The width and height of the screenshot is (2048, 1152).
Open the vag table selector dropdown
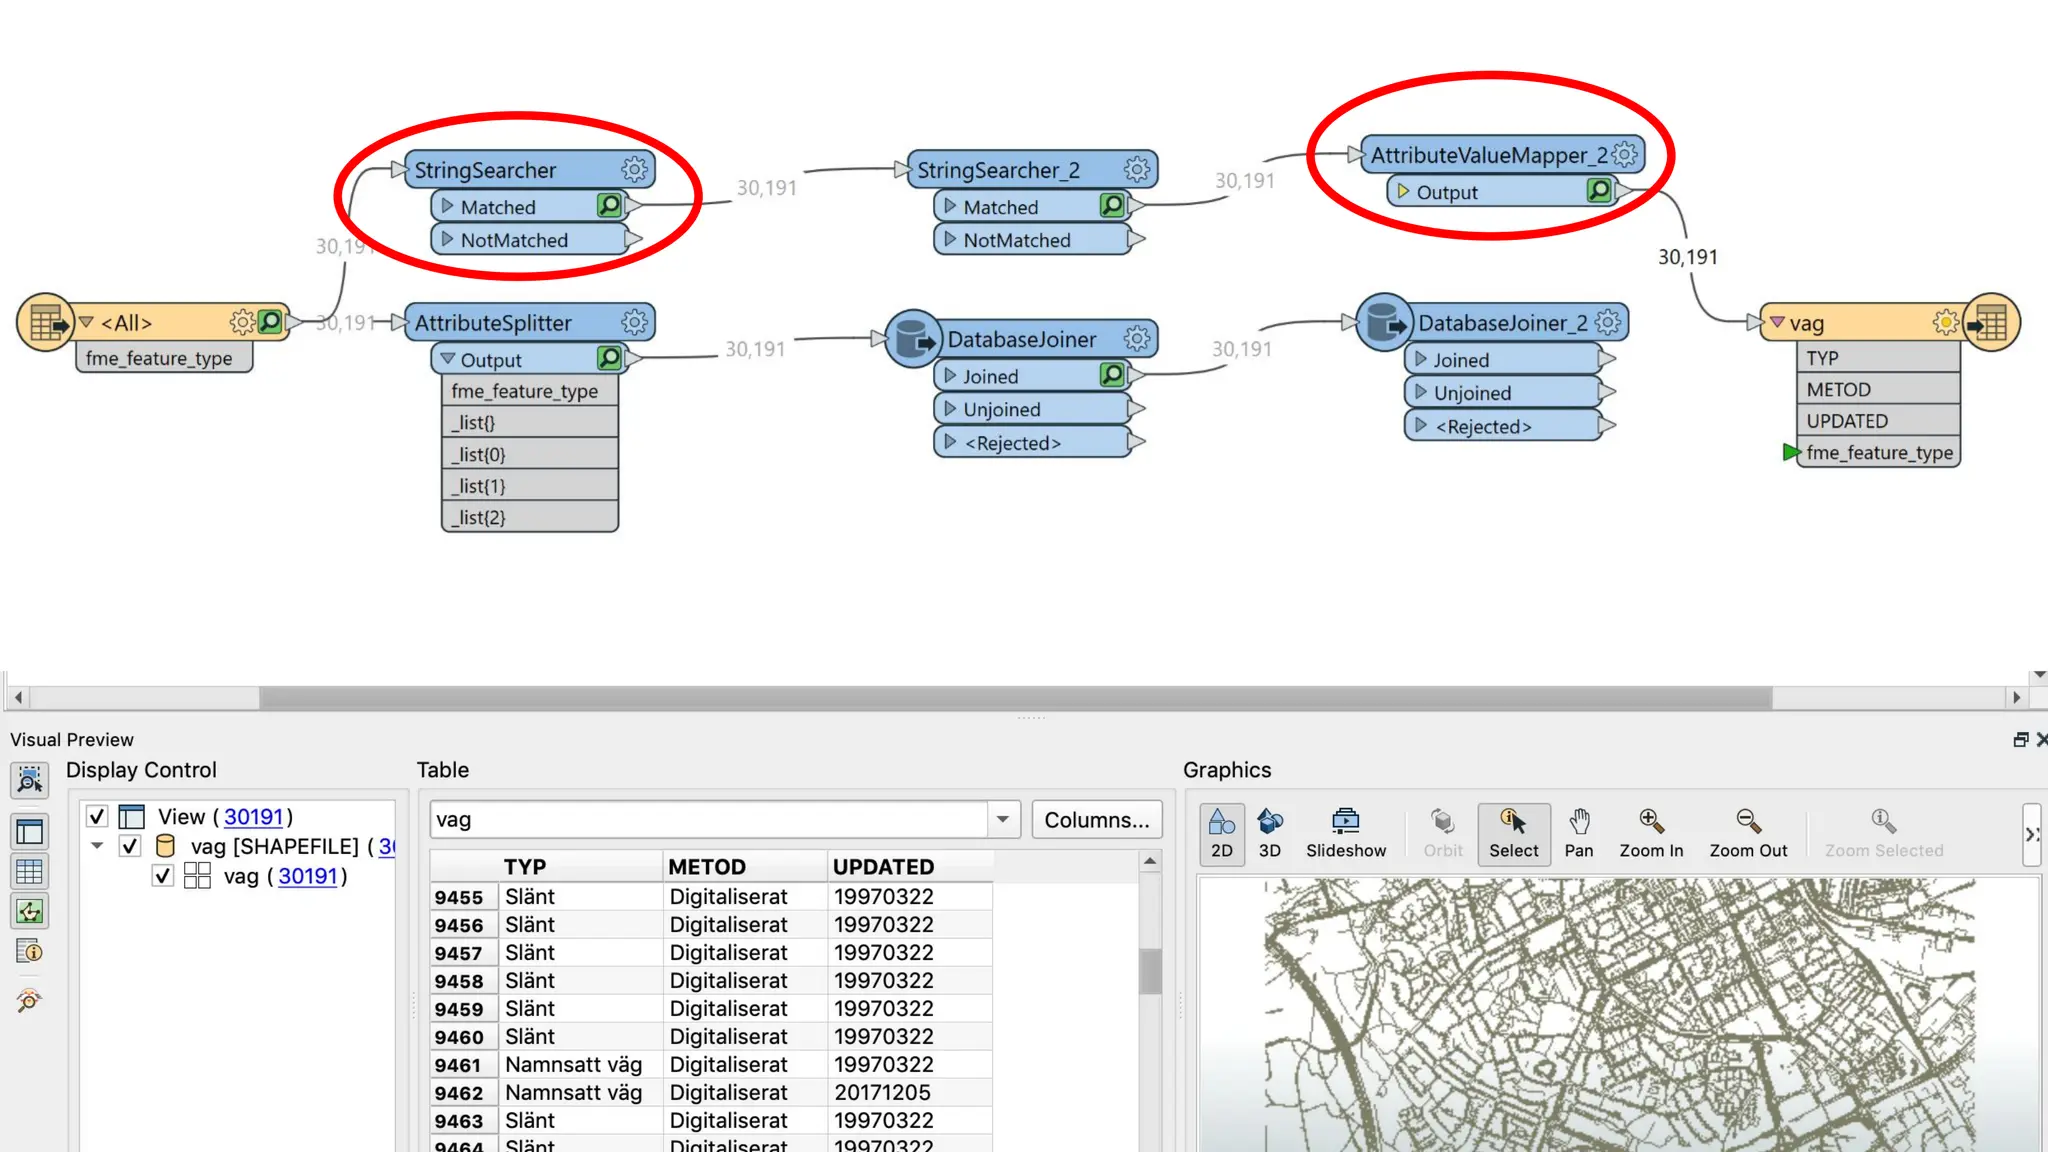1002,819
